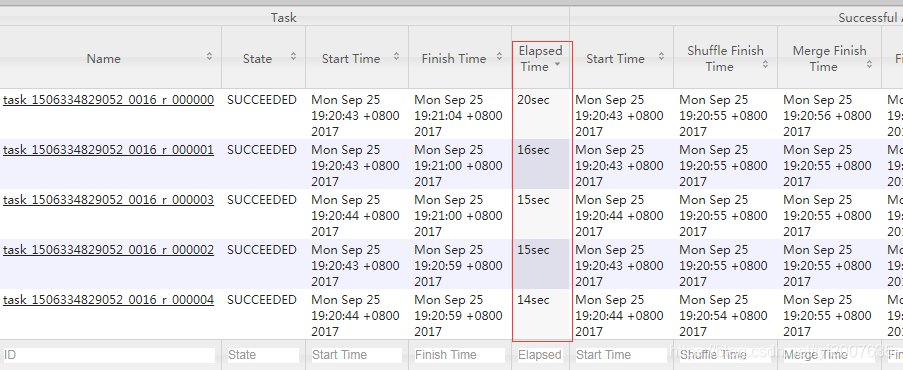
Task: Sort by attempt Start Time sort arrows
Action: coord(661,56)
